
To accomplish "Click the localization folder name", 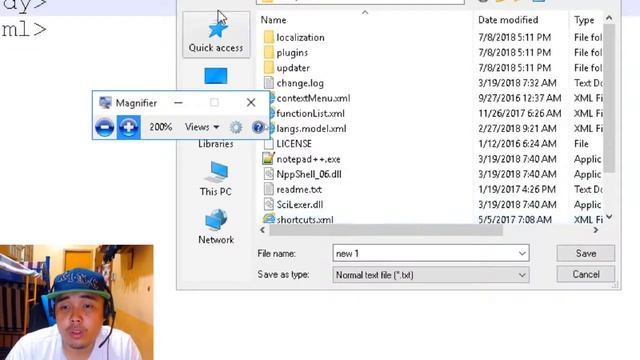I will point(300,37).
